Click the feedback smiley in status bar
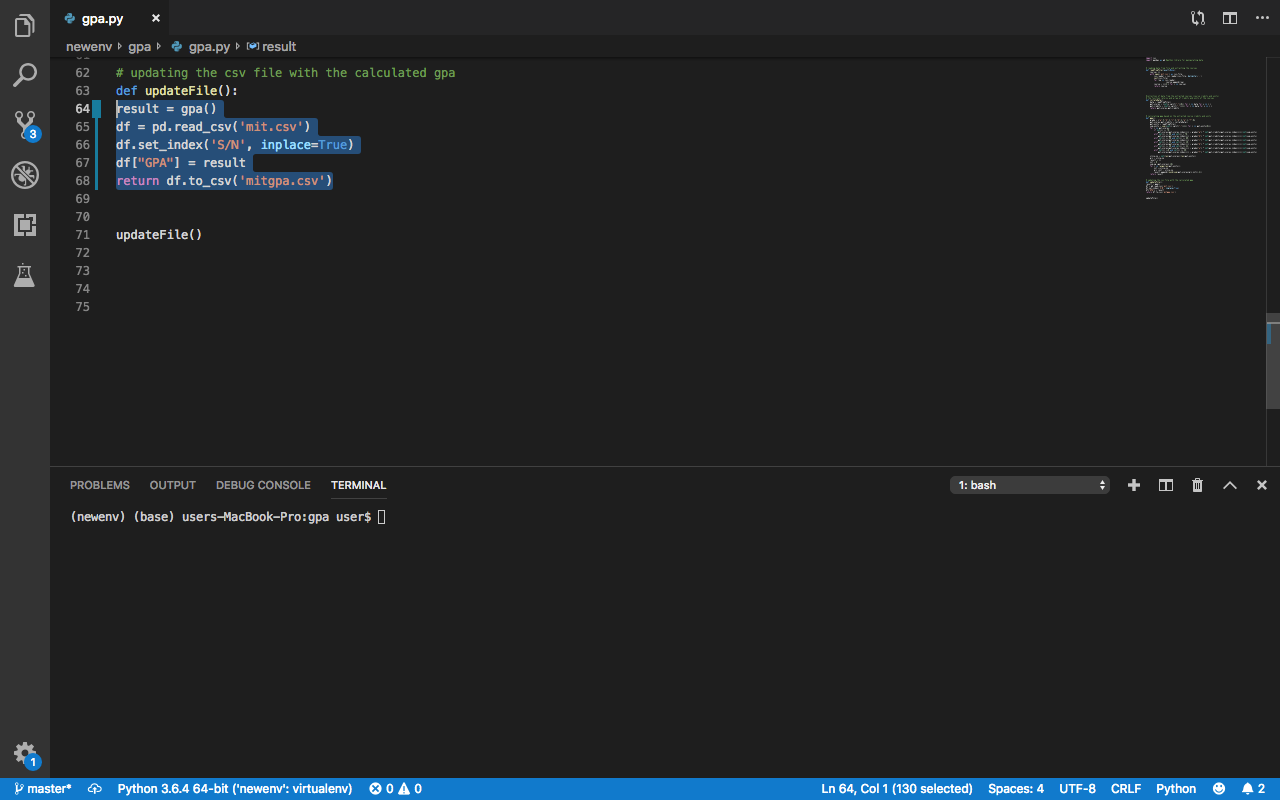Screen dimensions: 1280x800 coord(1220,789)
